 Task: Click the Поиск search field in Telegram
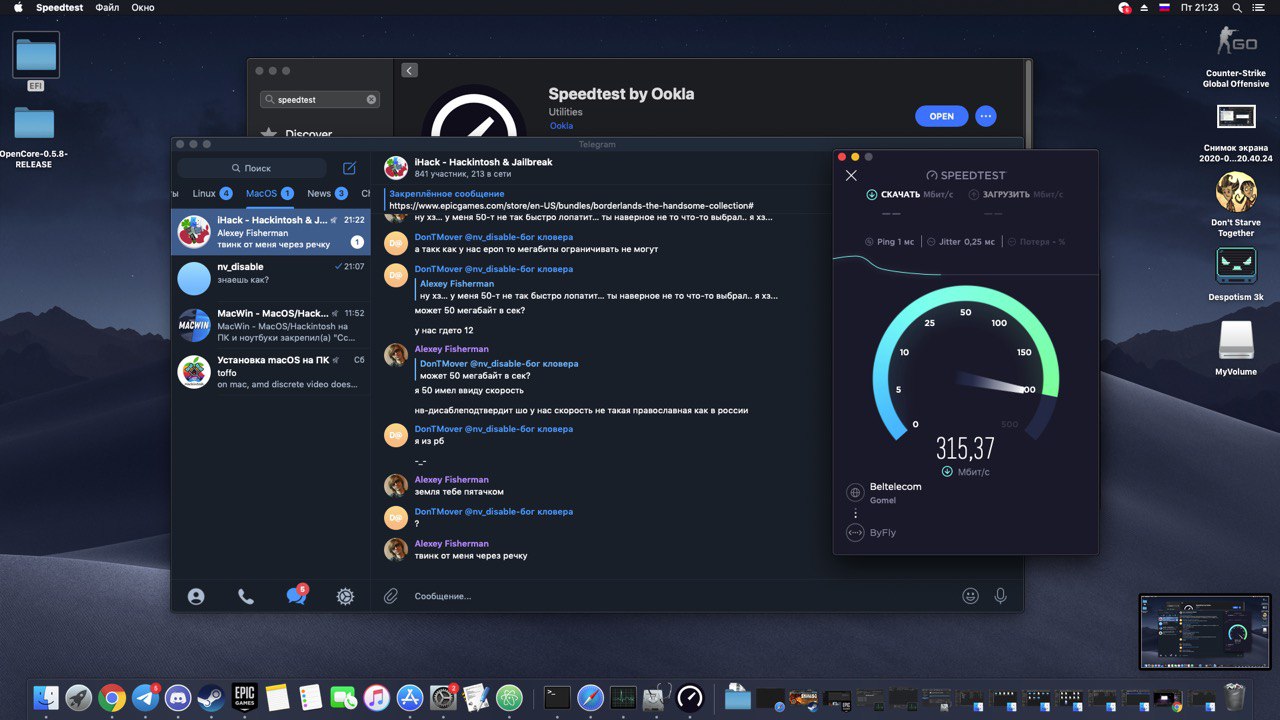pos(252,168)
